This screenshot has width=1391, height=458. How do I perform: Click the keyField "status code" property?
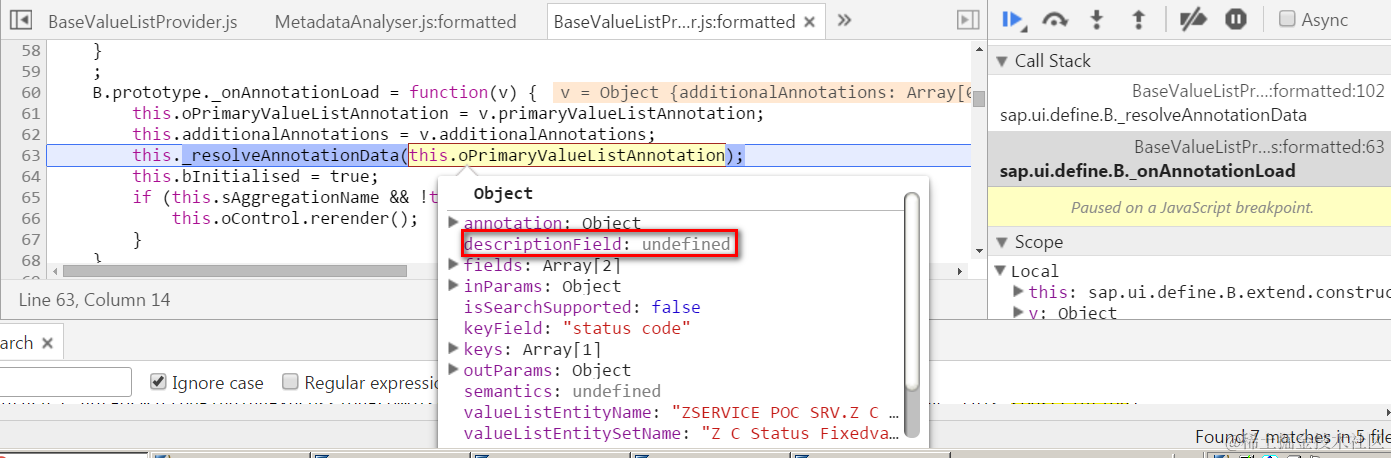click(x=577, y=328)
